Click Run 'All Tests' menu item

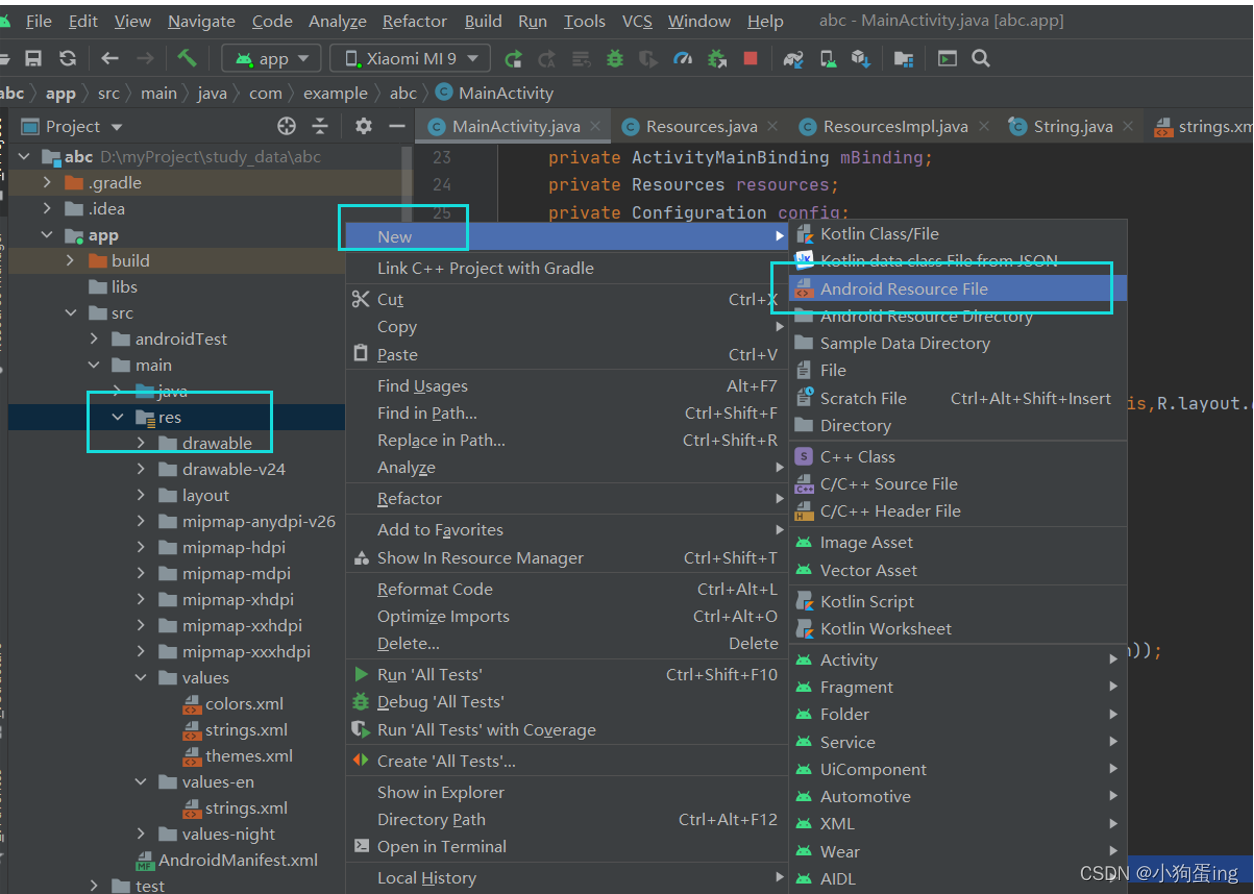point(567,674)
